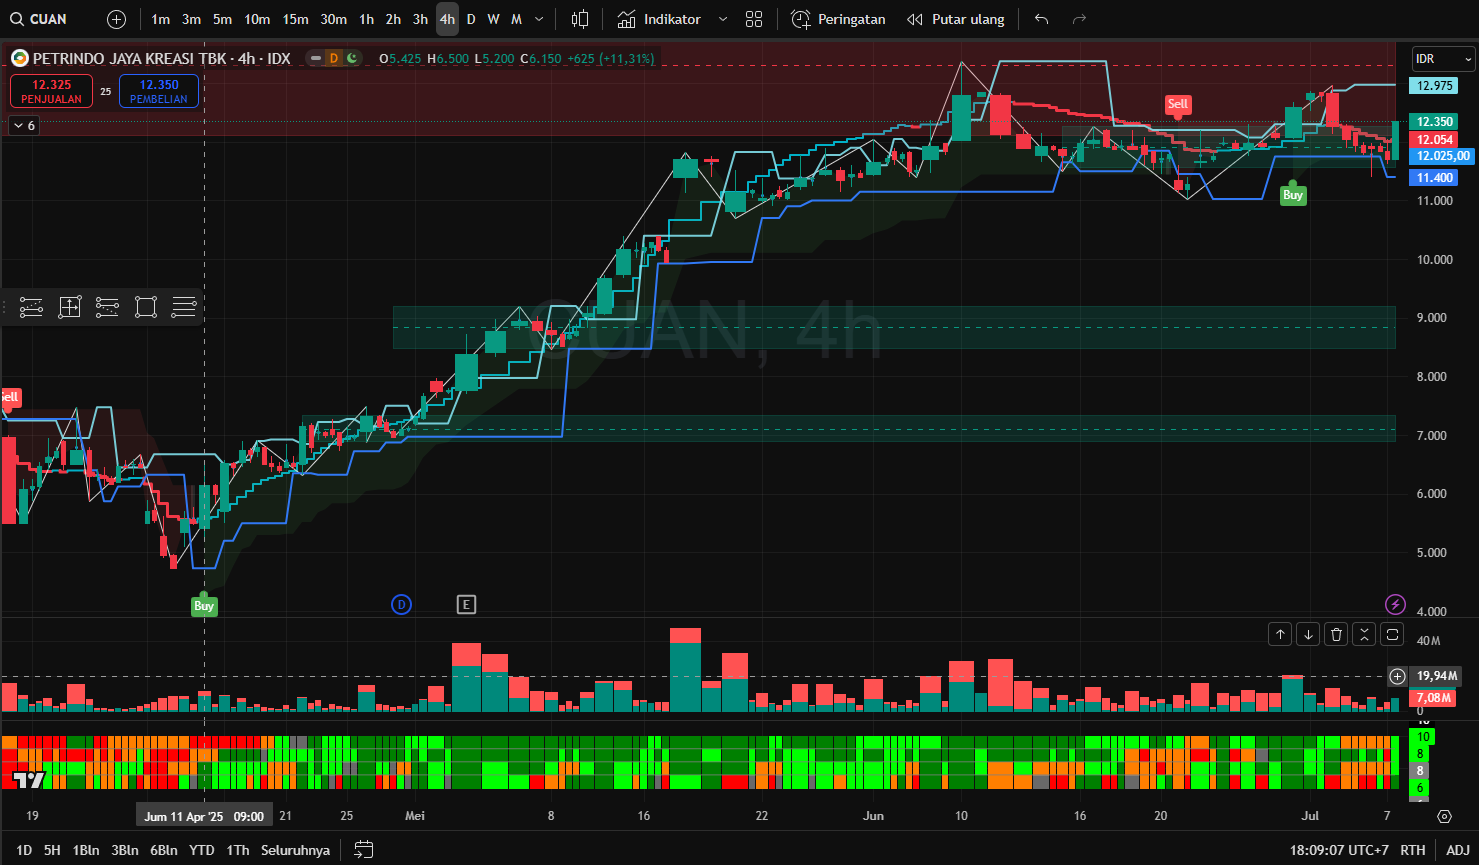Open timezone menu showing 18:09:07 UTC+7
The height and width of the screenshot is (865, 1479).
[x=1339, y=850]
